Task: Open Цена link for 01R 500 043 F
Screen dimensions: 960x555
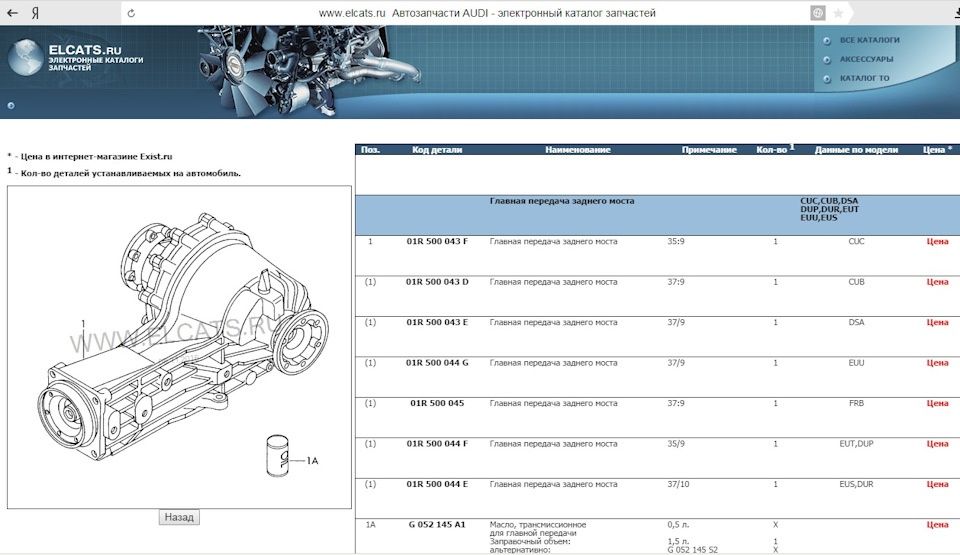Action: click(x=937, y=241)
